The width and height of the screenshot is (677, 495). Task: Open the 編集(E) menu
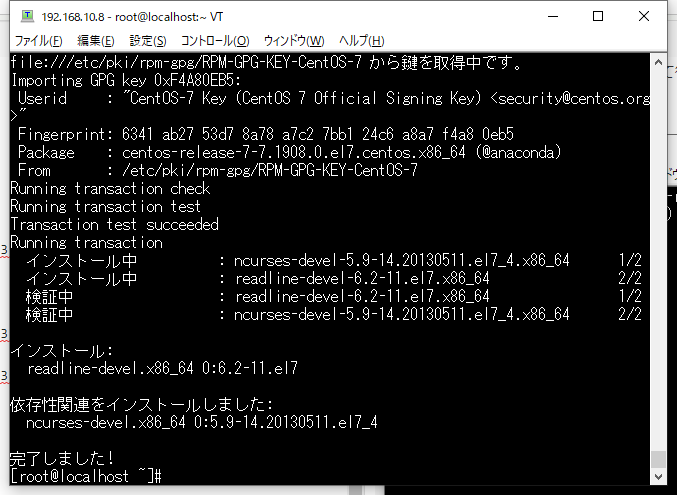coord(95,41)
